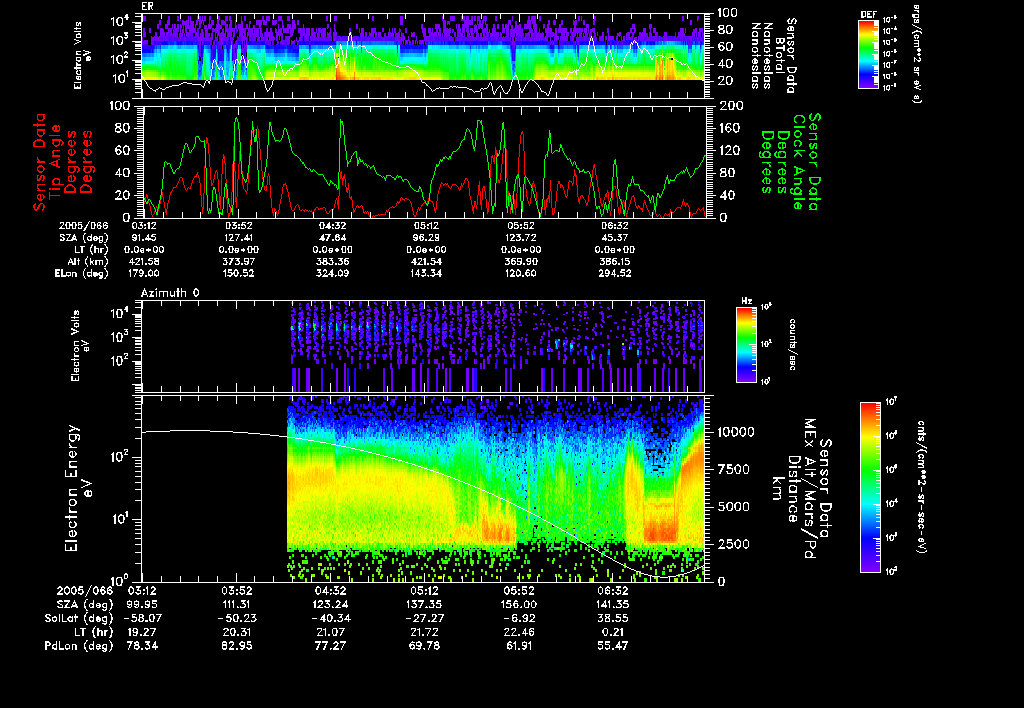Click the 2500 tick on distance axis
Viewport: 1024px width, 708px height.
[733, 544]
